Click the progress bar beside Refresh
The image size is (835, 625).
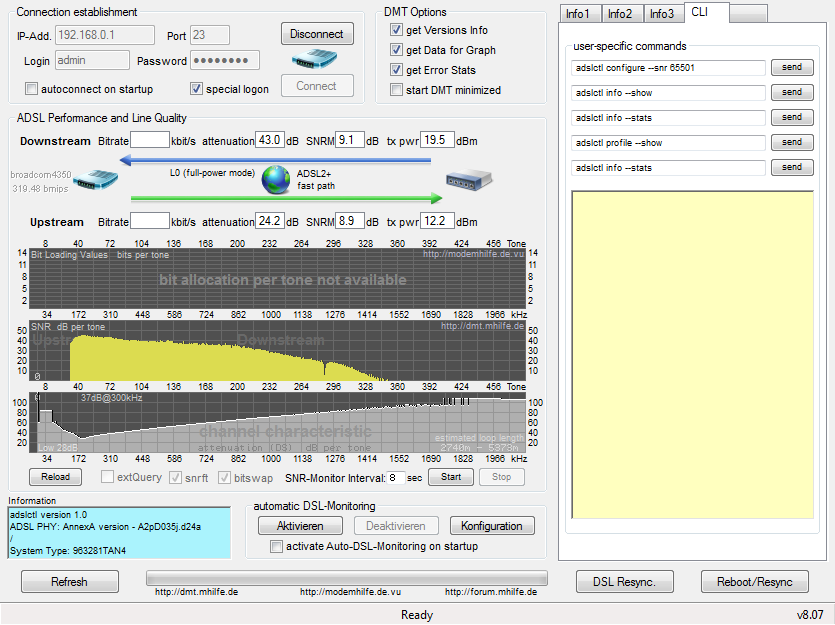347,579
